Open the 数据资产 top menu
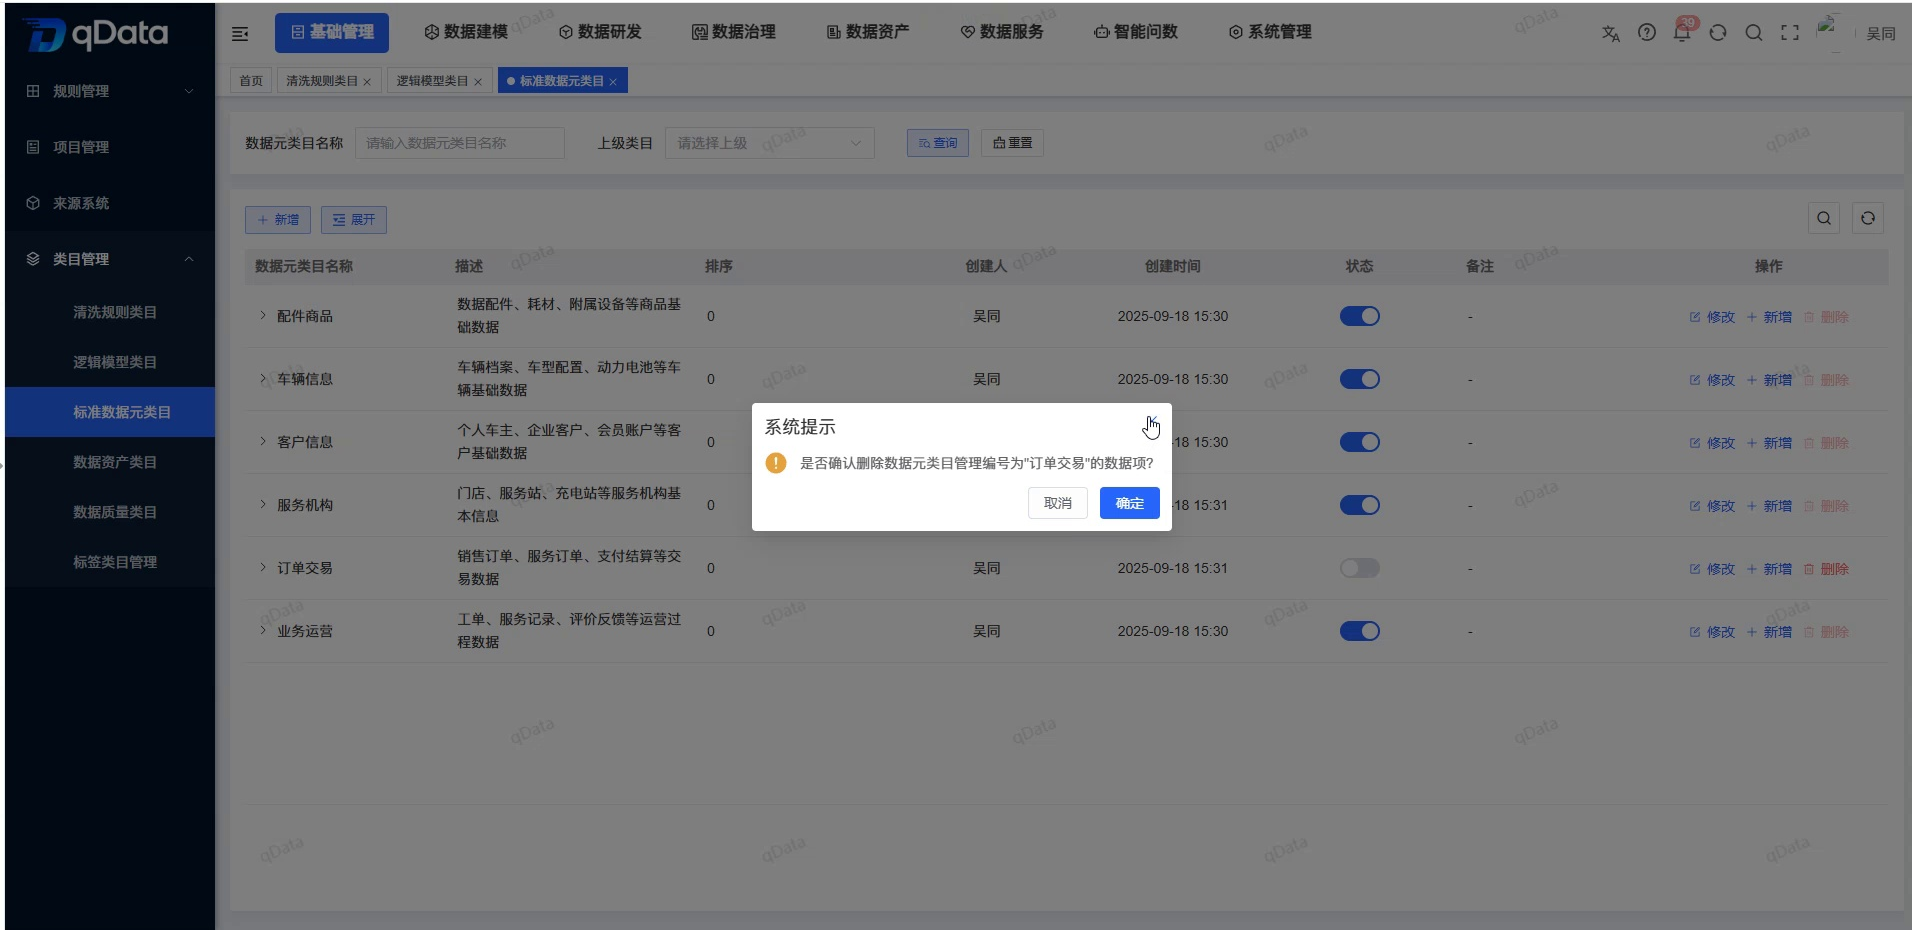1912x930 pixels. coord(868,32)
